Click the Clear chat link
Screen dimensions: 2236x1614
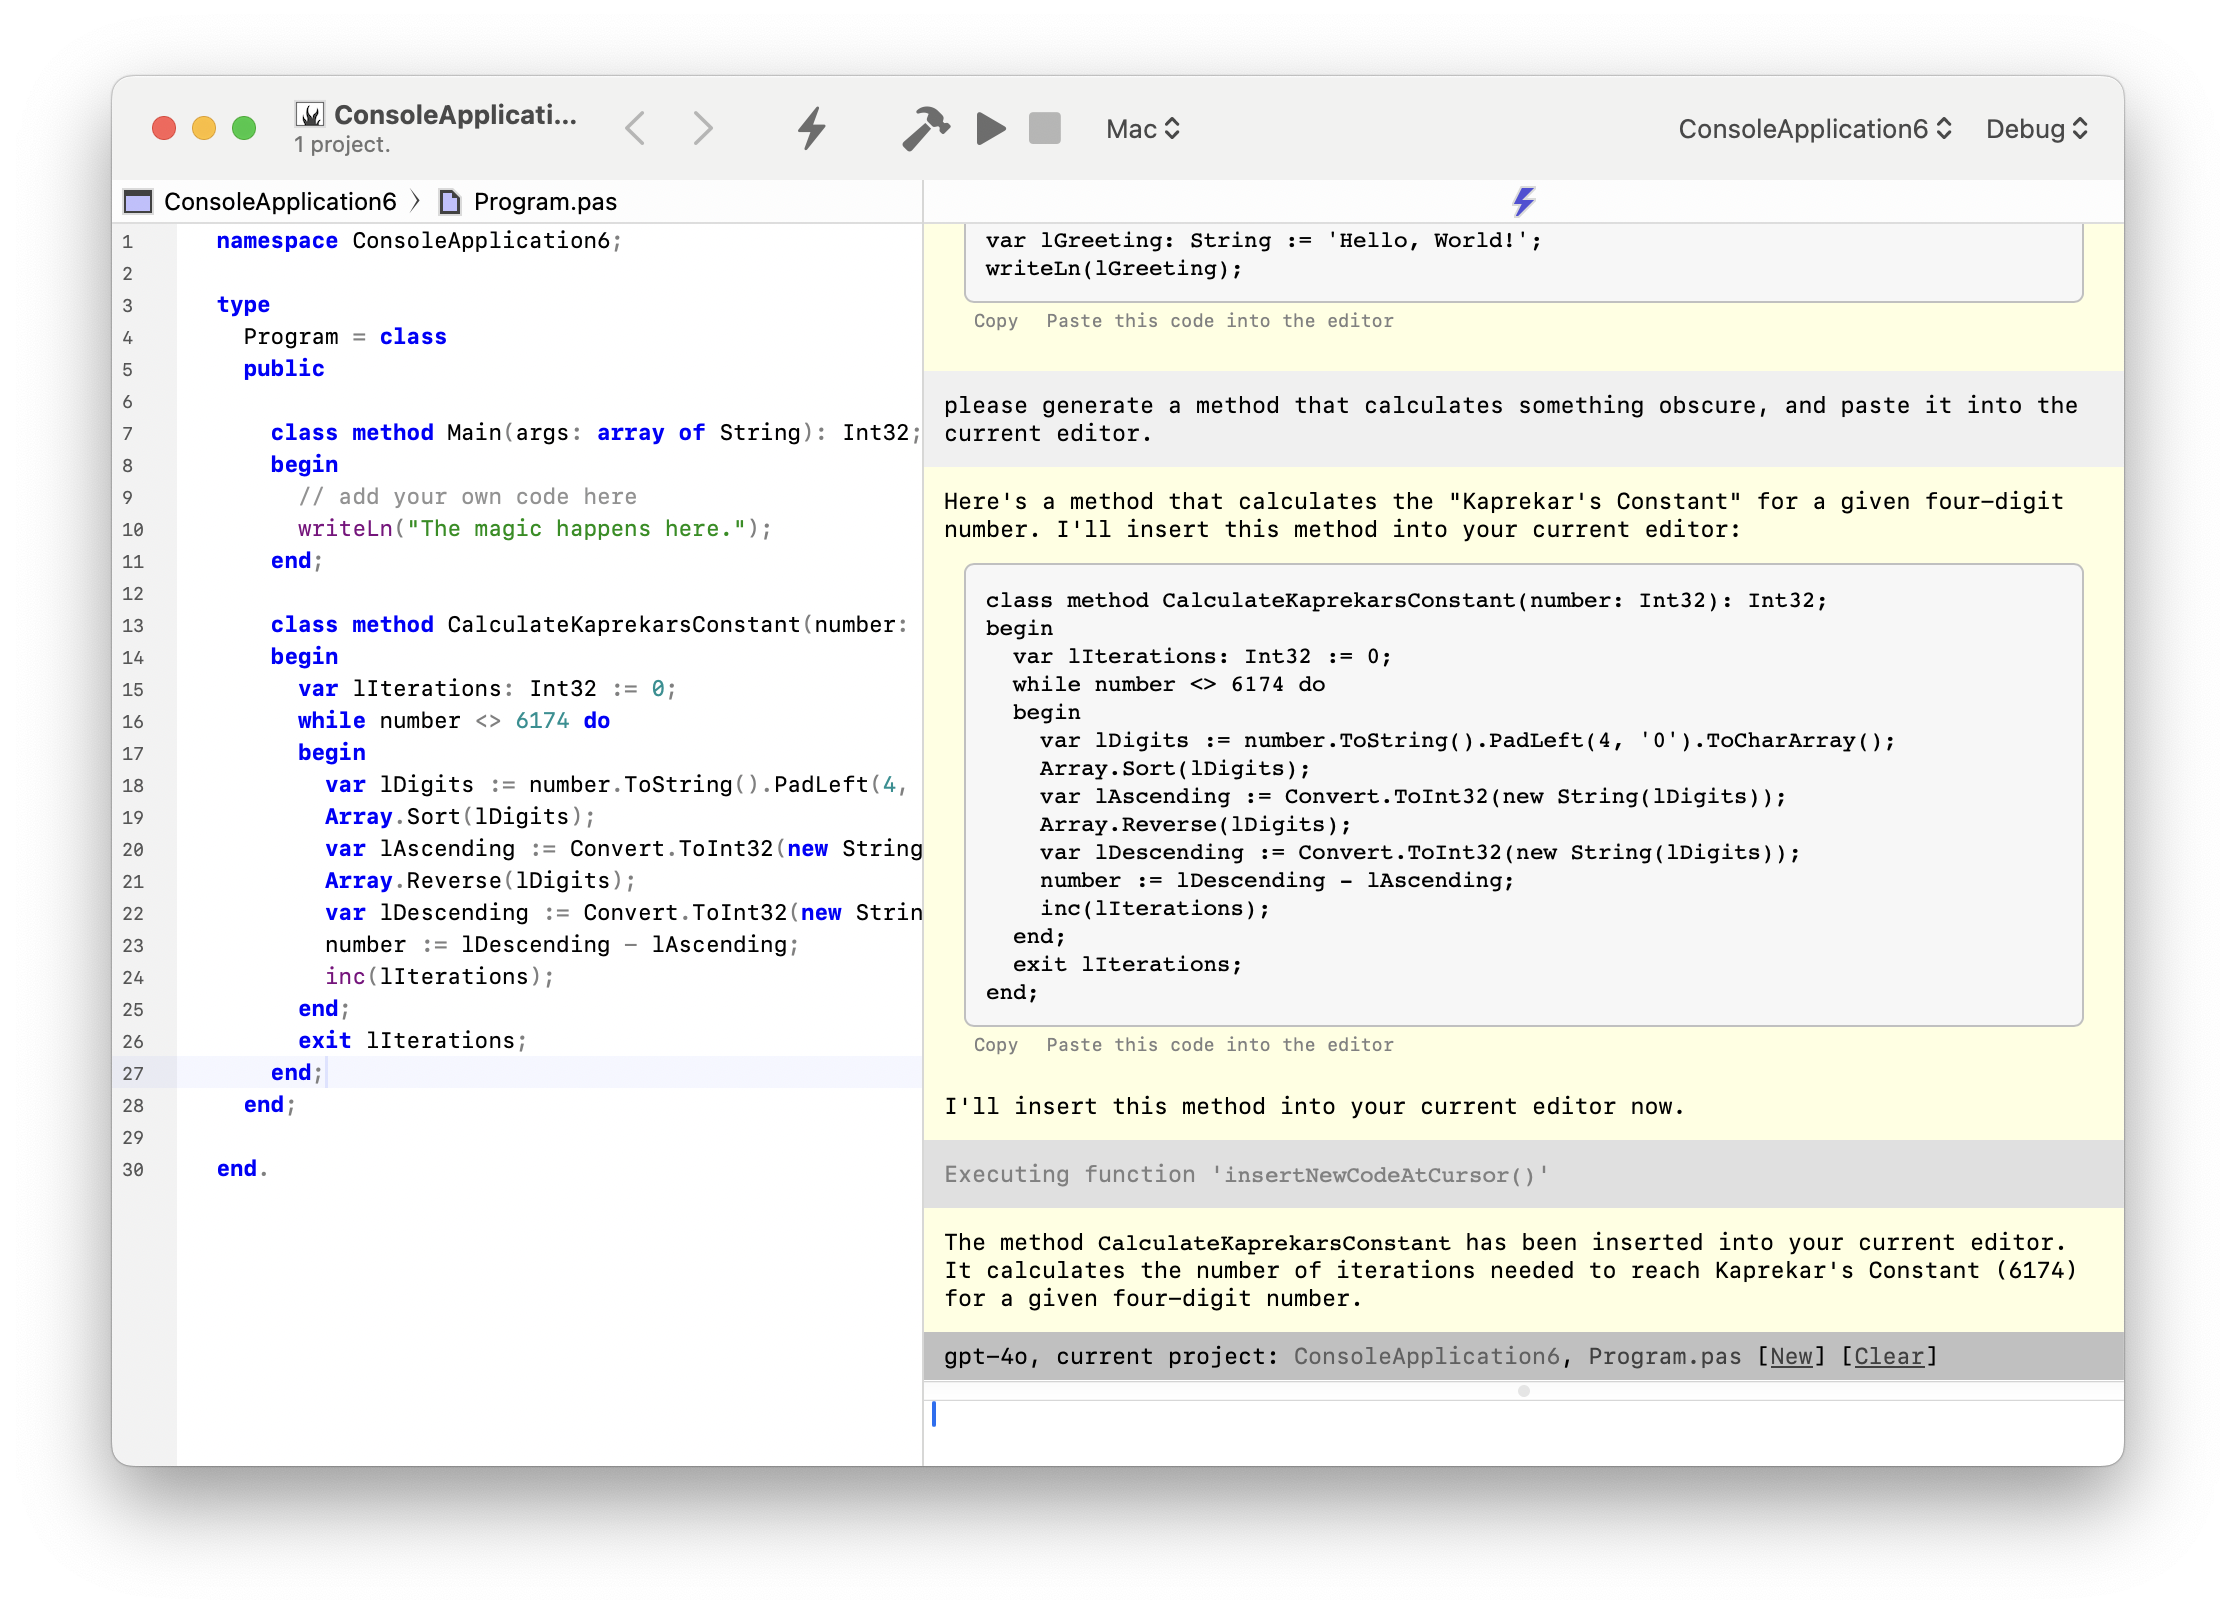pyautogui.click(x=1889, y=1357)
